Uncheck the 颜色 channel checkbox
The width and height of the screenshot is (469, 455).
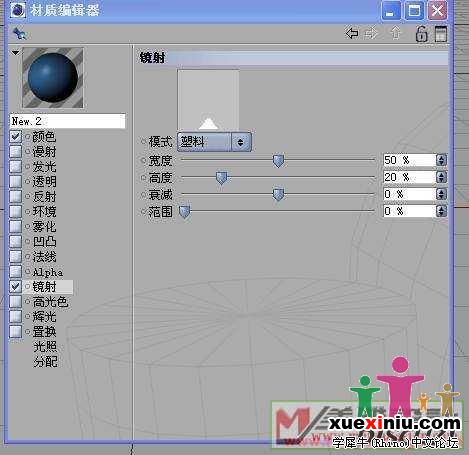click(x=16, y=136)
